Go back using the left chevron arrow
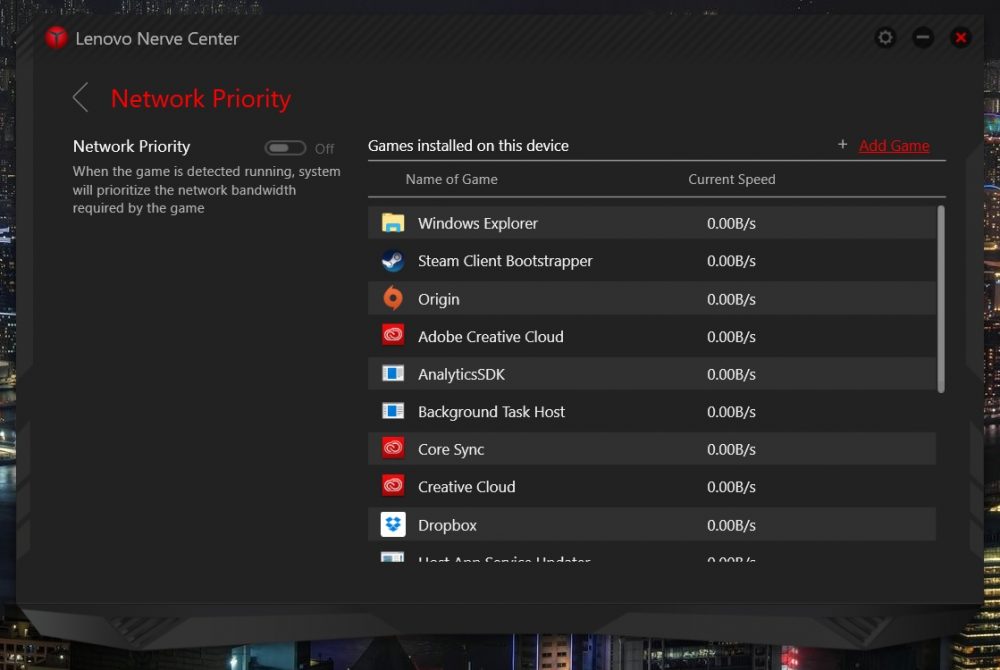The image size is (1000, 670). [x=80, y=98]
